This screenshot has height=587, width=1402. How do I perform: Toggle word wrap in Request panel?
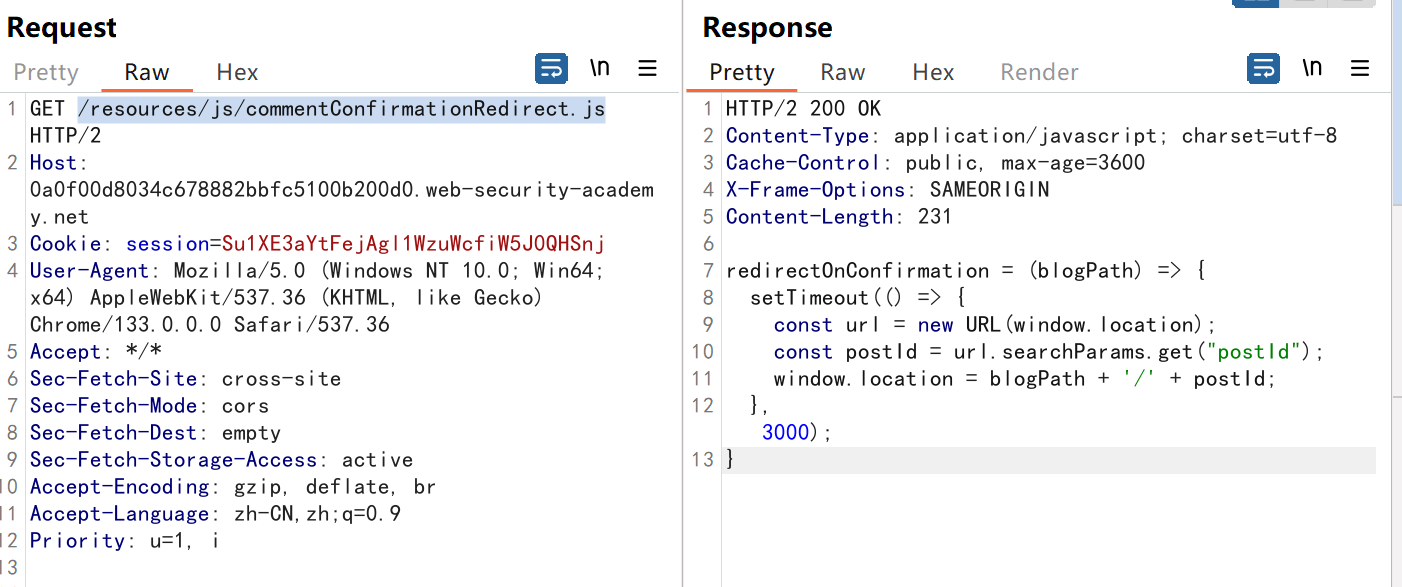(551, 69)
